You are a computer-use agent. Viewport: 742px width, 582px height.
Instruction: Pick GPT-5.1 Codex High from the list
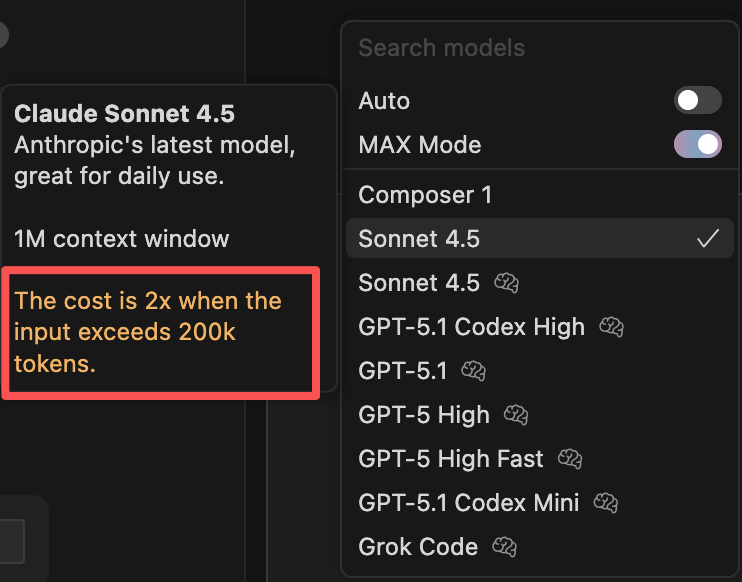471,327
